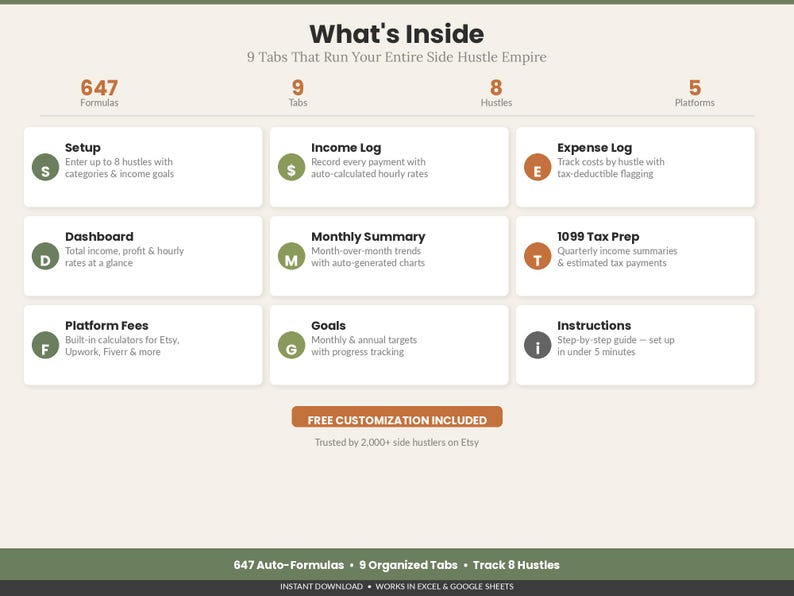Click the gray Instructions info icon

[x=538, y=345]
